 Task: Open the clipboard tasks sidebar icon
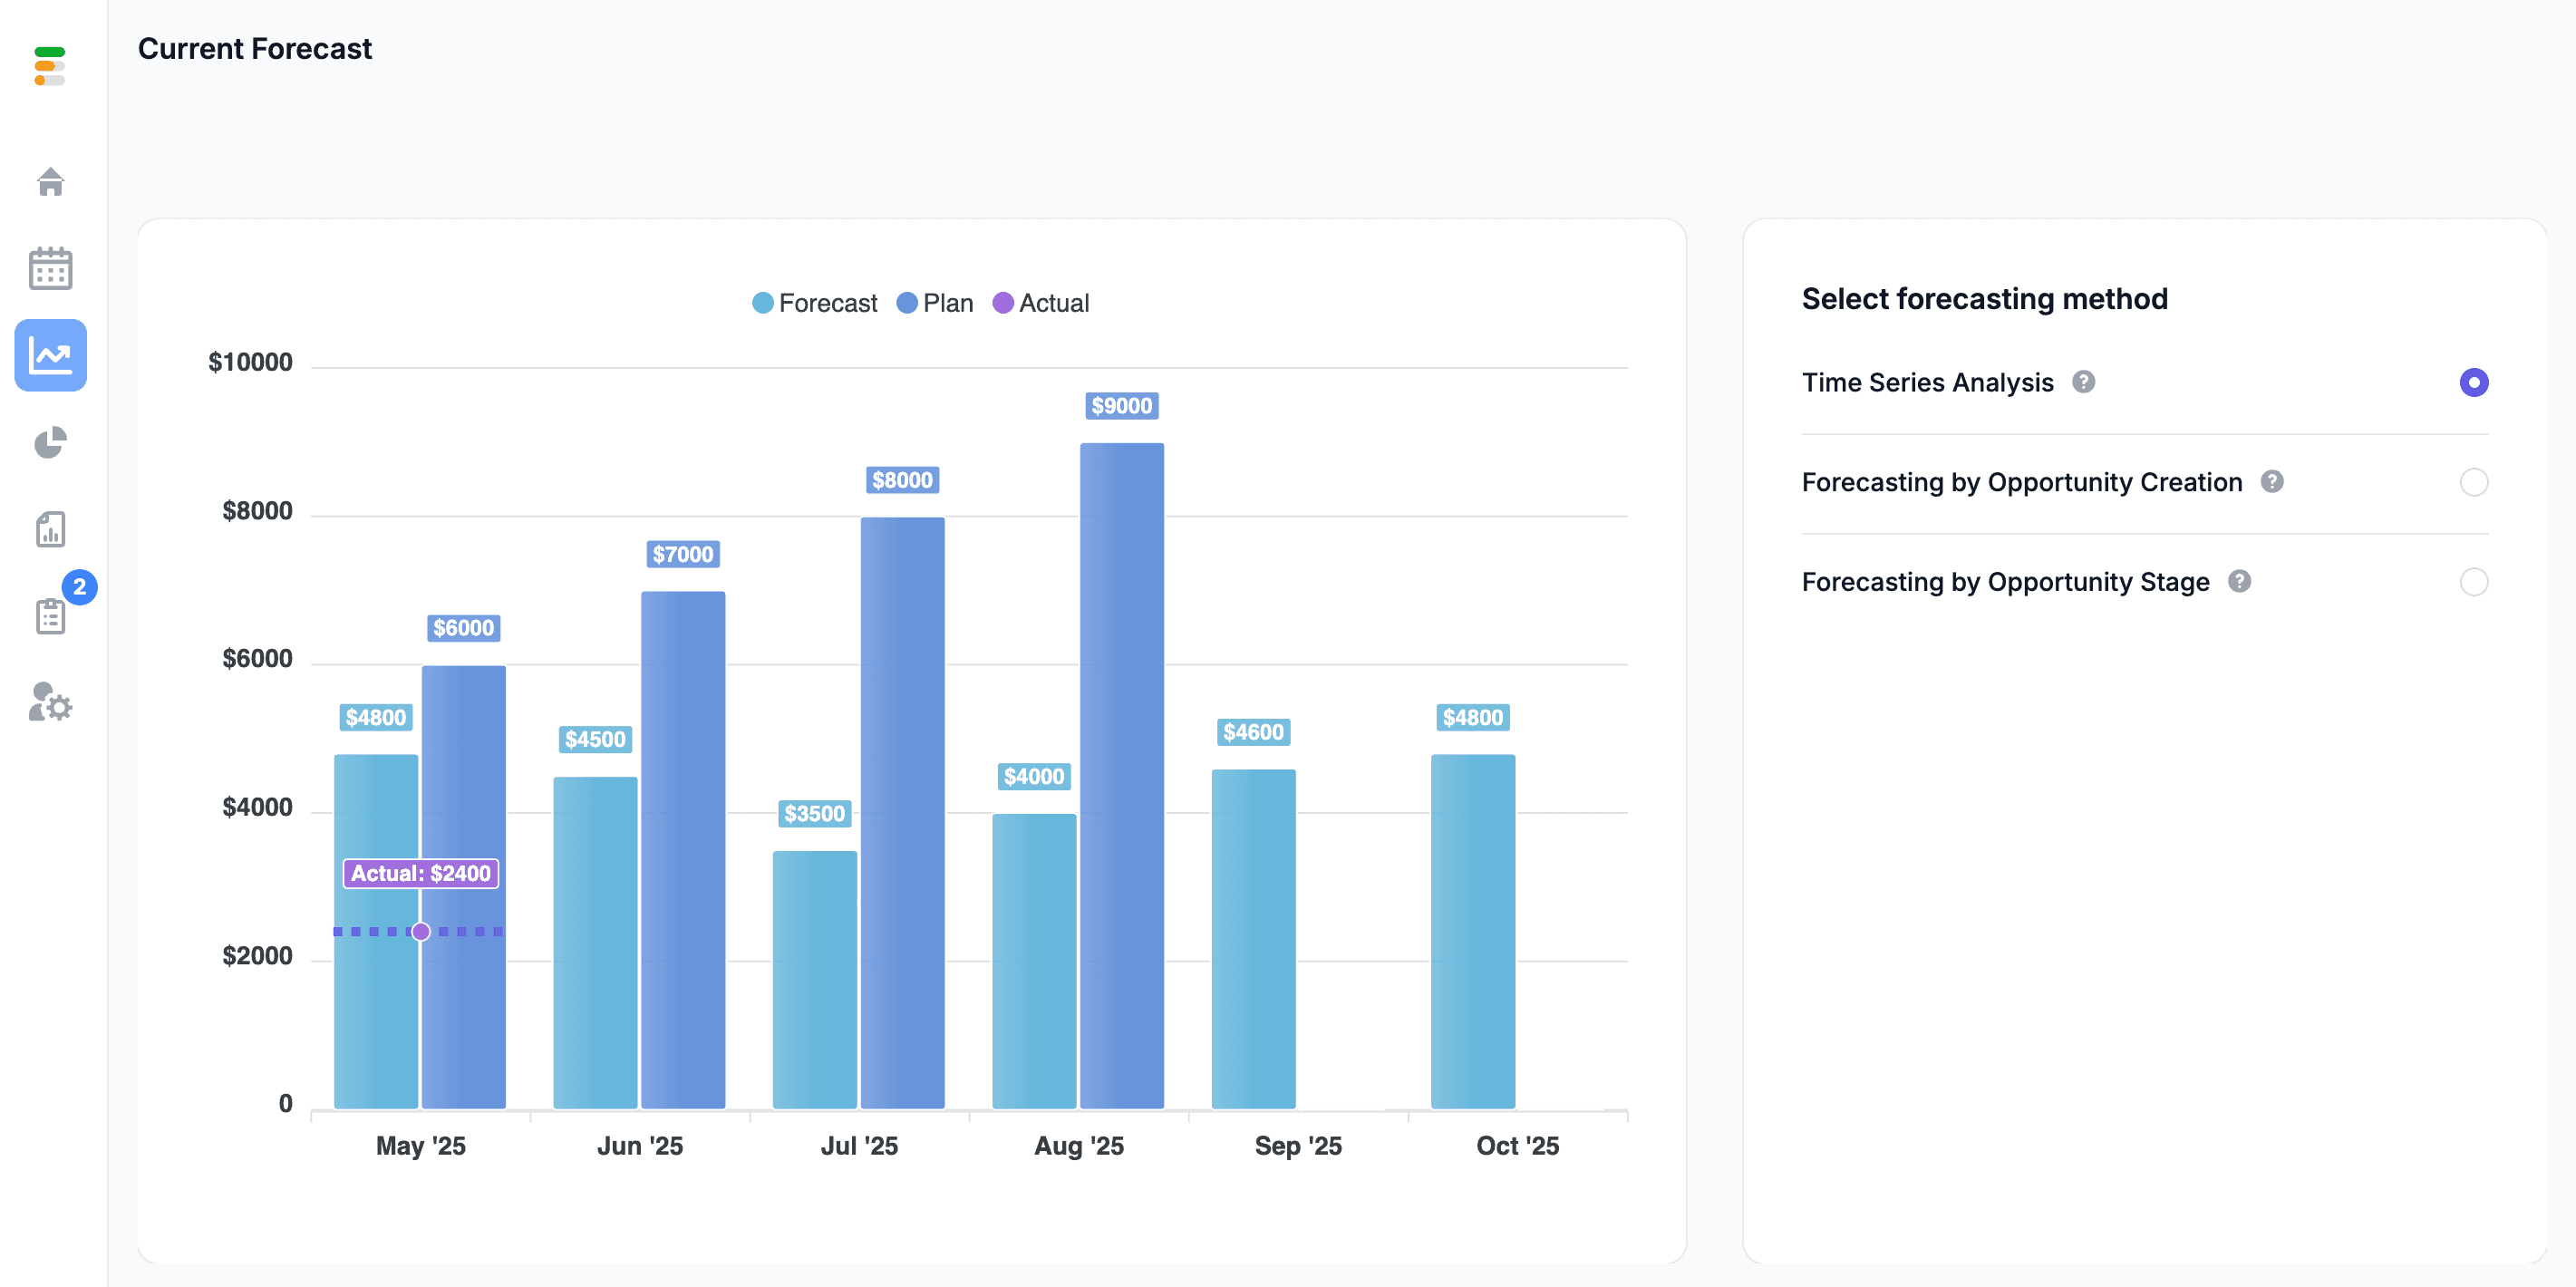(50, 616)
